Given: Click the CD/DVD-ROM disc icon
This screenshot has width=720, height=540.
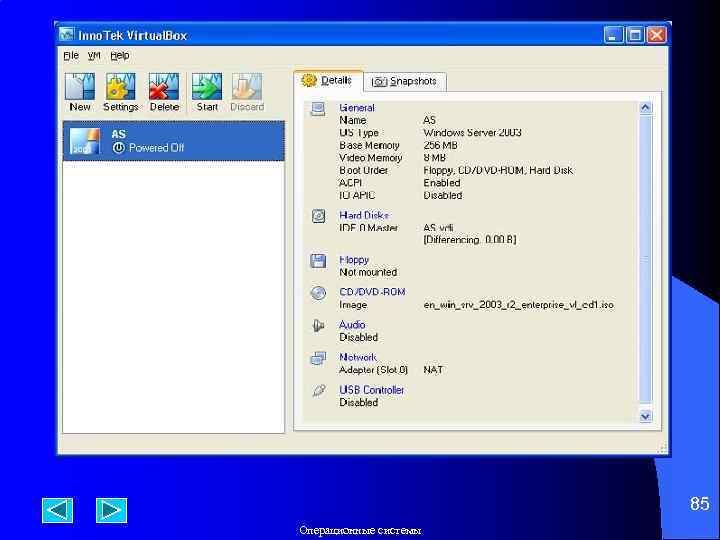Looking at the screenshot, I should point(318,293).
